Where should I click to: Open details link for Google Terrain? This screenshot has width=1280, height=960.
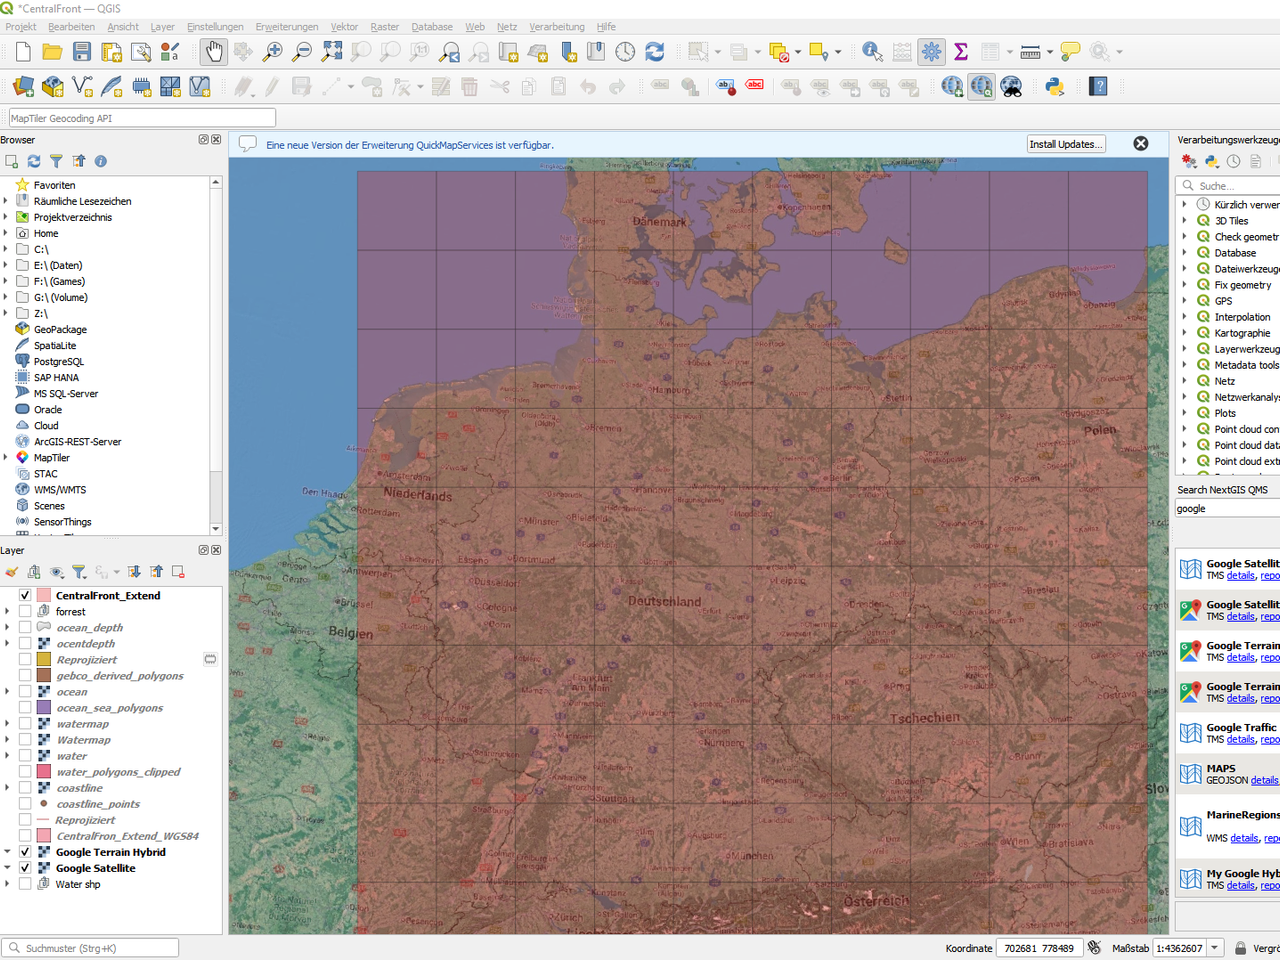click(1241, 658)
